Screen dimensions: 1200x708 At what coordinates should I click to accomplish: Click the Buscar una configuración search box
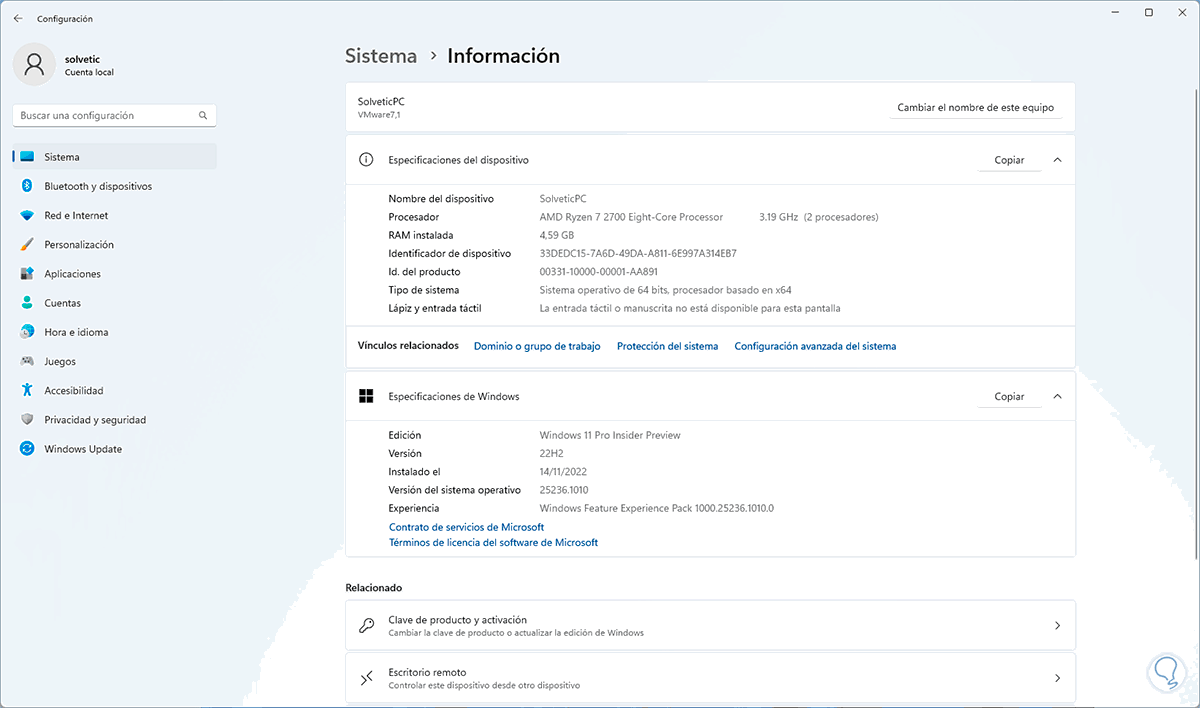(x=106, y=116)
